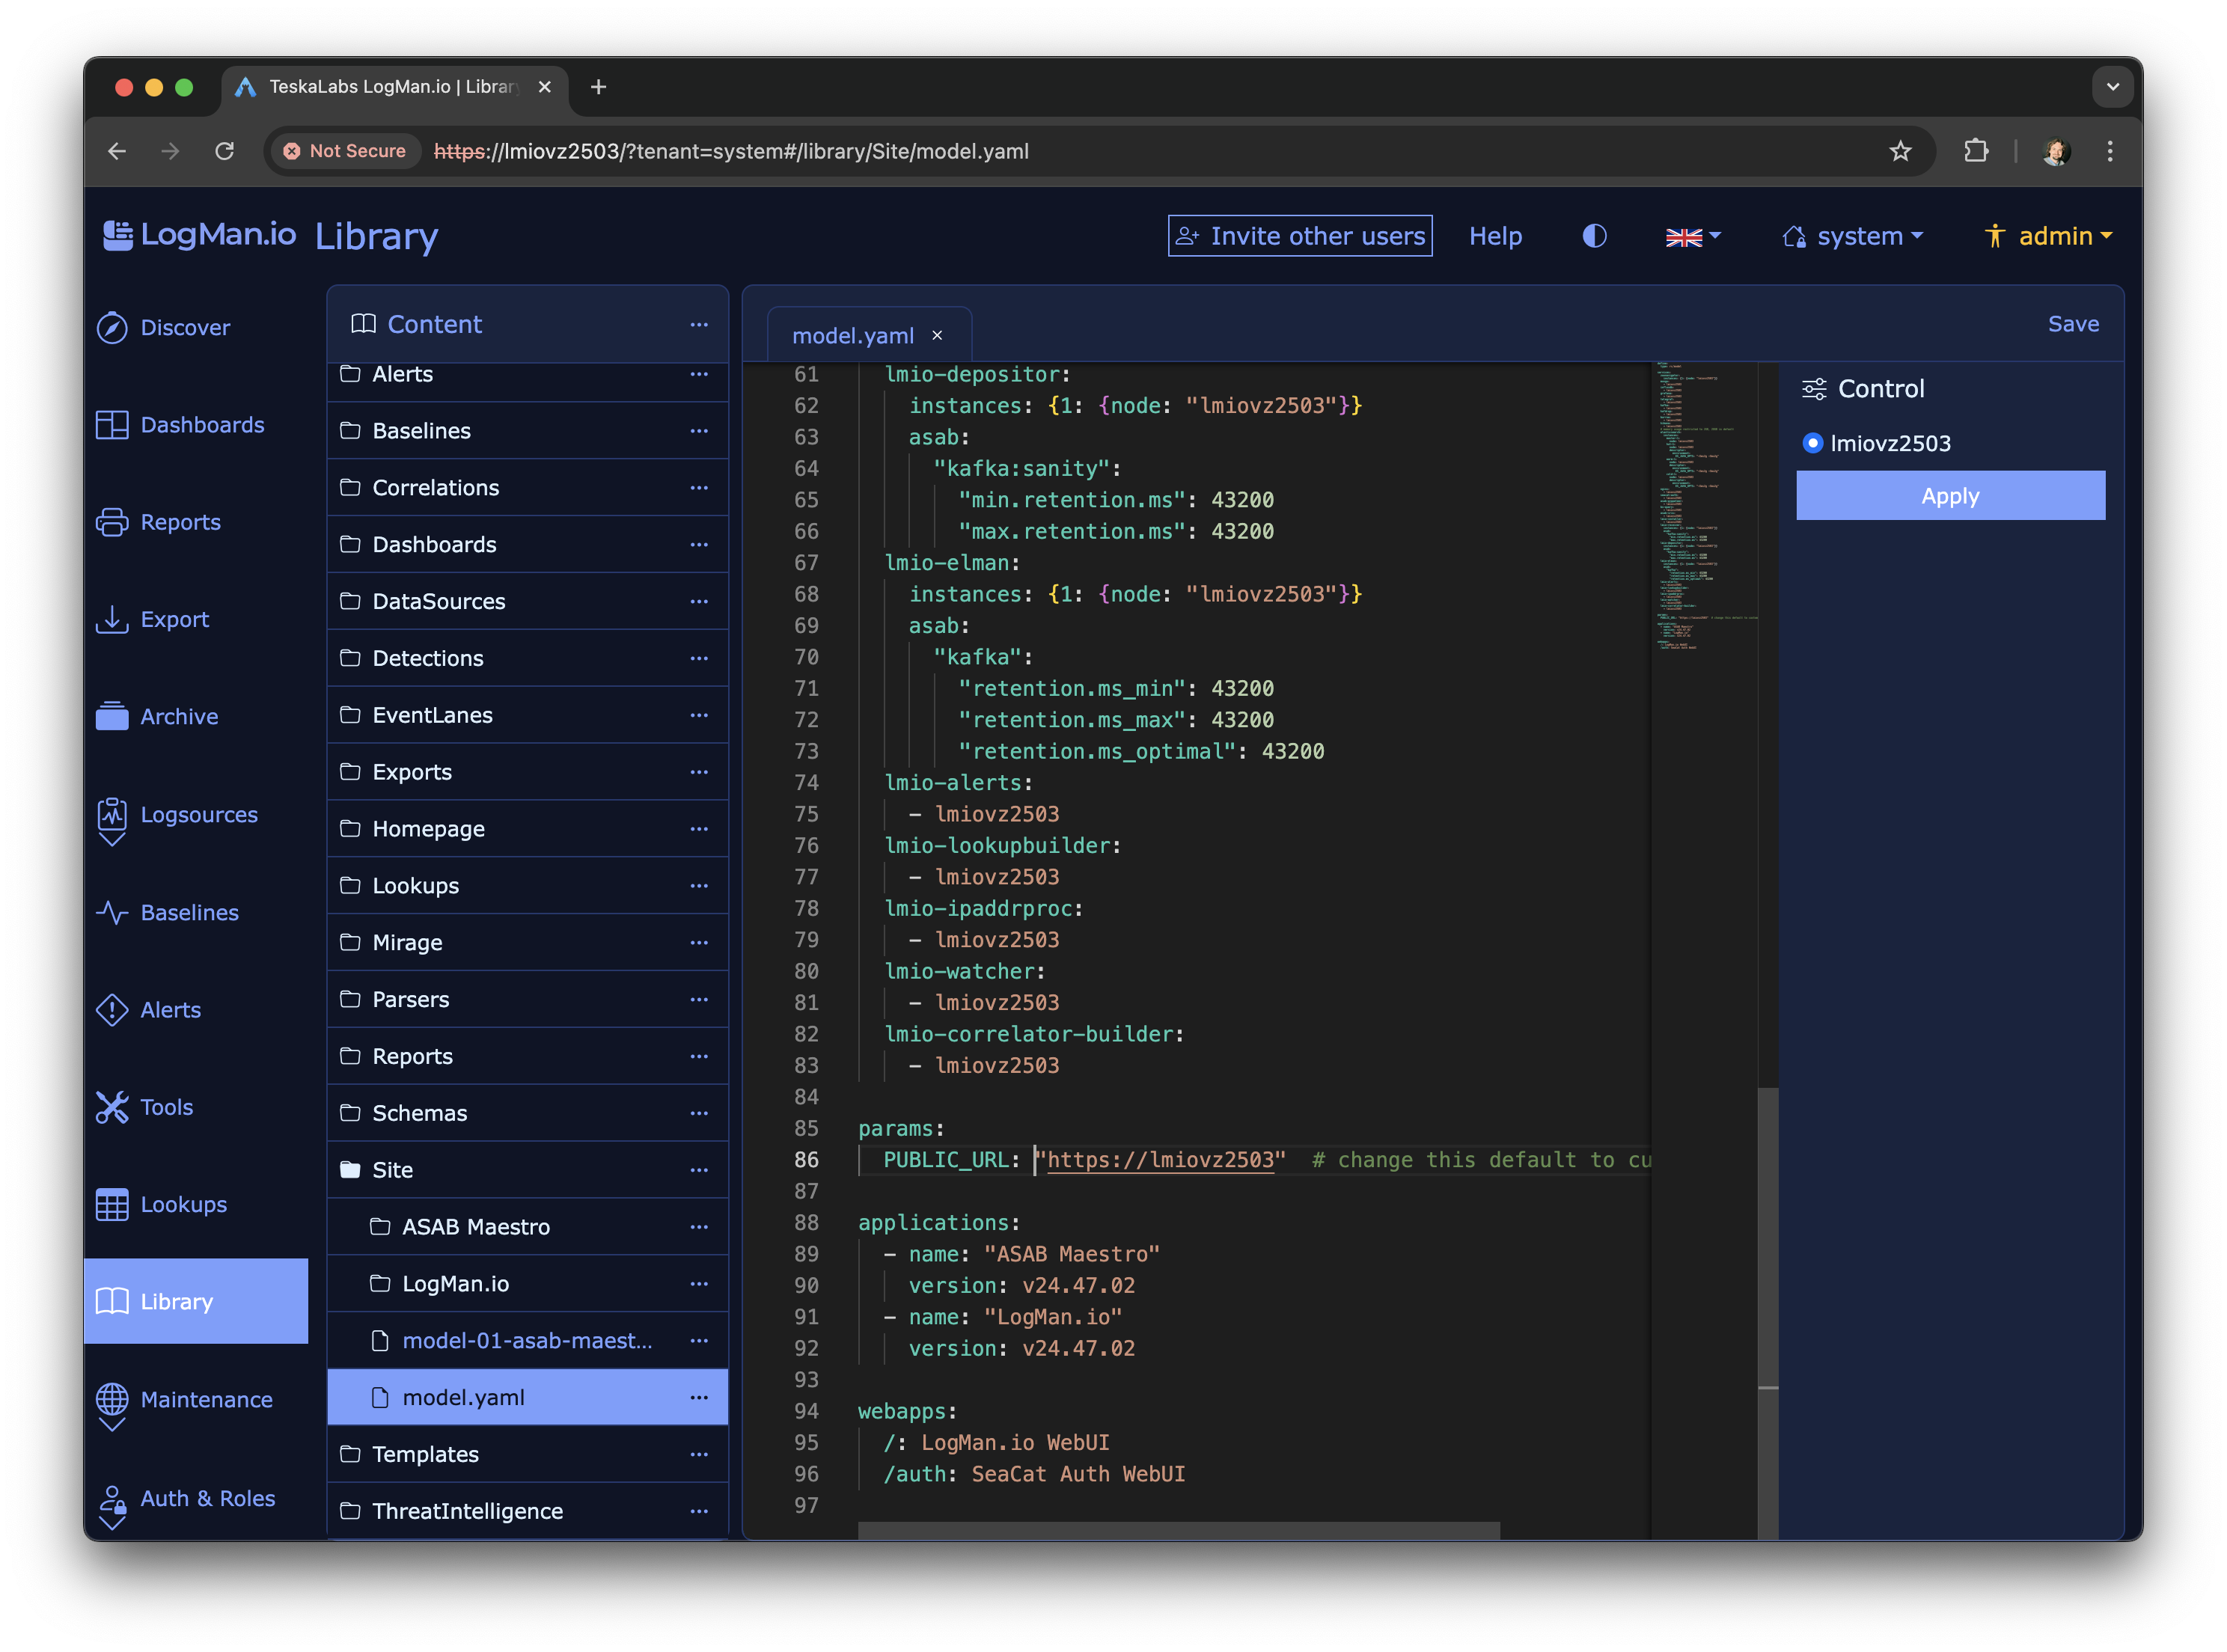Open browser extensions puzzle icon

[x=1975, y=151]
